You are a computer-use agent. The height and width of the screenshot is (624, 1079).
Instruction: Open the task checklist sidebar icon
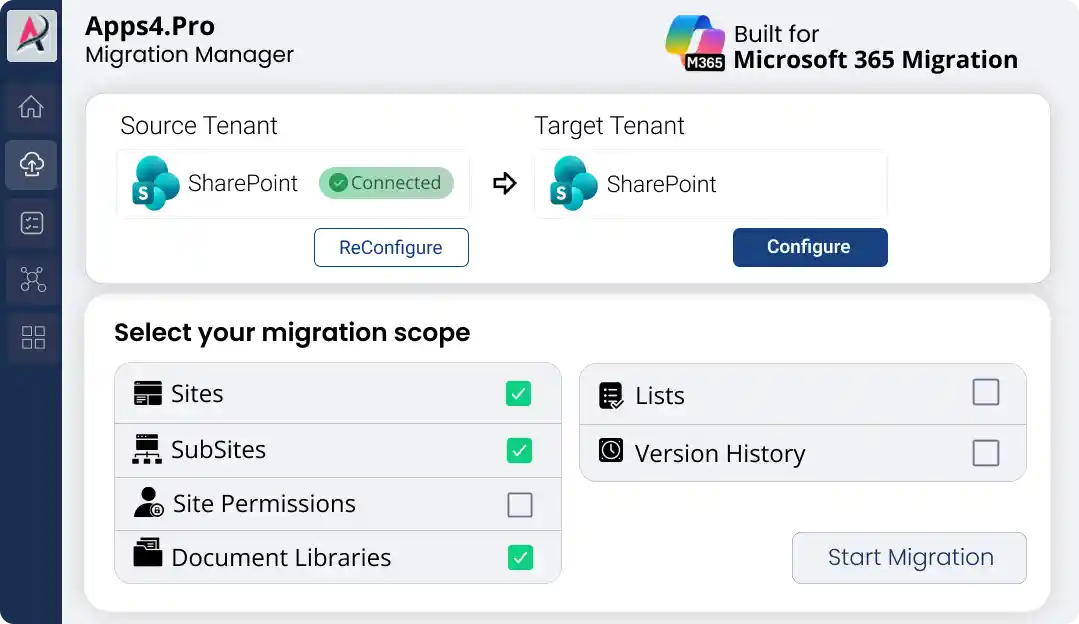pyautogui.click(x=32, y=223)
